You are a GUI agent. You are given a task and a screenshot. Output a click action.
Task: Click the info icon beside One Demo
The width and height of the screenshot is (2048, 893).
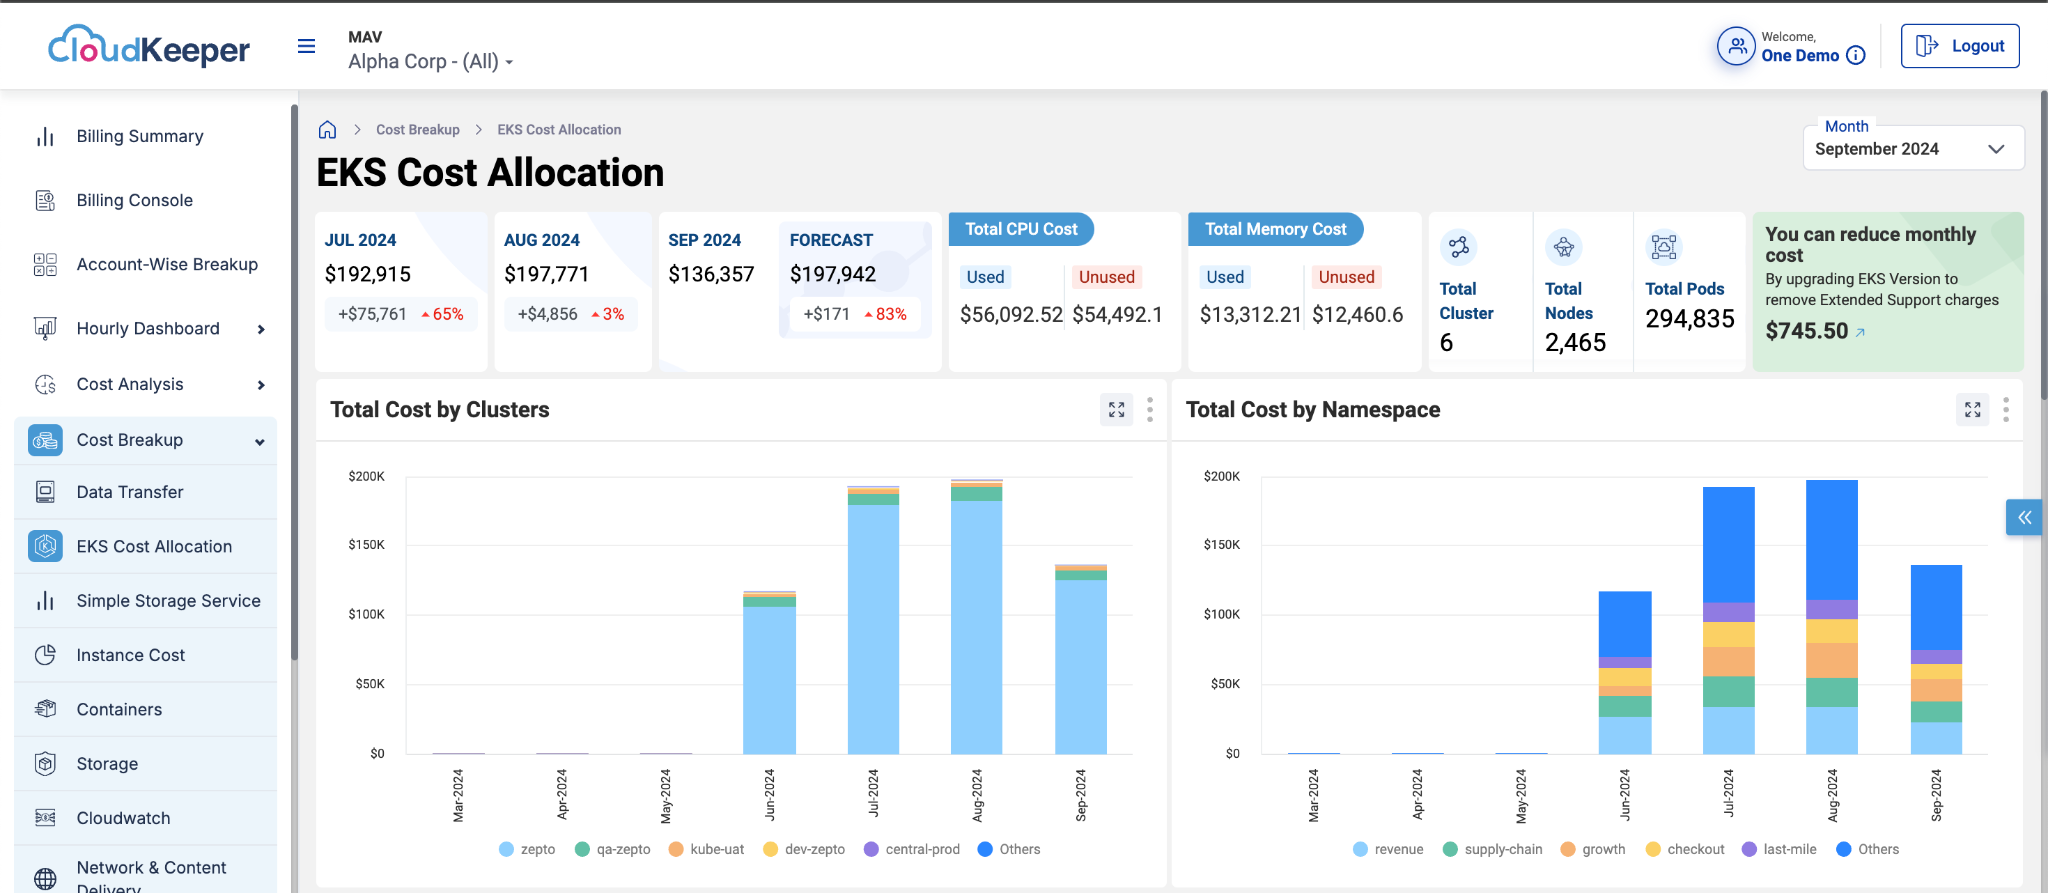[x=1856, y=56]
